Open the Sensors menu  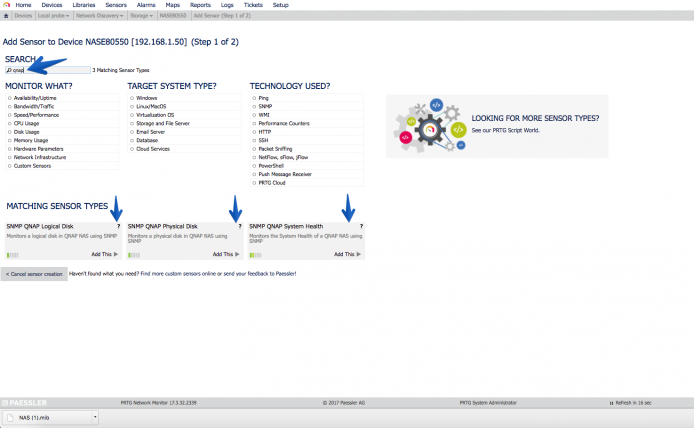point(116,5)
